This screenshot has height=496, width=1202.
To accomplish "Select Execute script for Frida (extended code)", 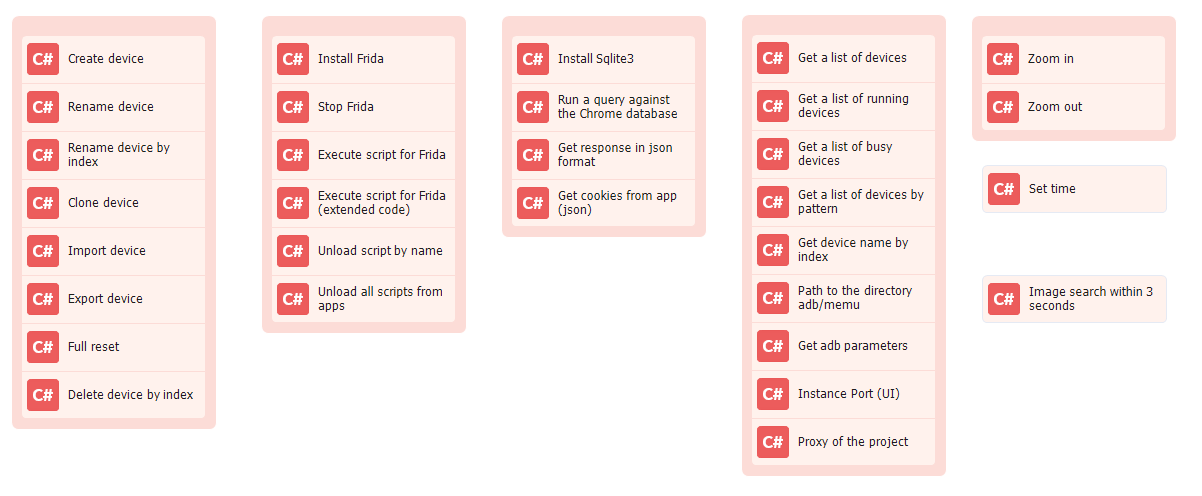I will click(364, 203).
